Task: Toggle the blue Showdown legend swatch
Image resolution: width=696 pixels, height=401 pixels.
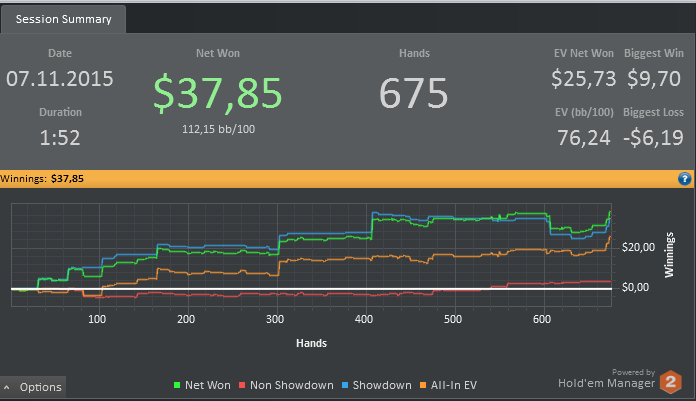Action: tap(345, 385)
